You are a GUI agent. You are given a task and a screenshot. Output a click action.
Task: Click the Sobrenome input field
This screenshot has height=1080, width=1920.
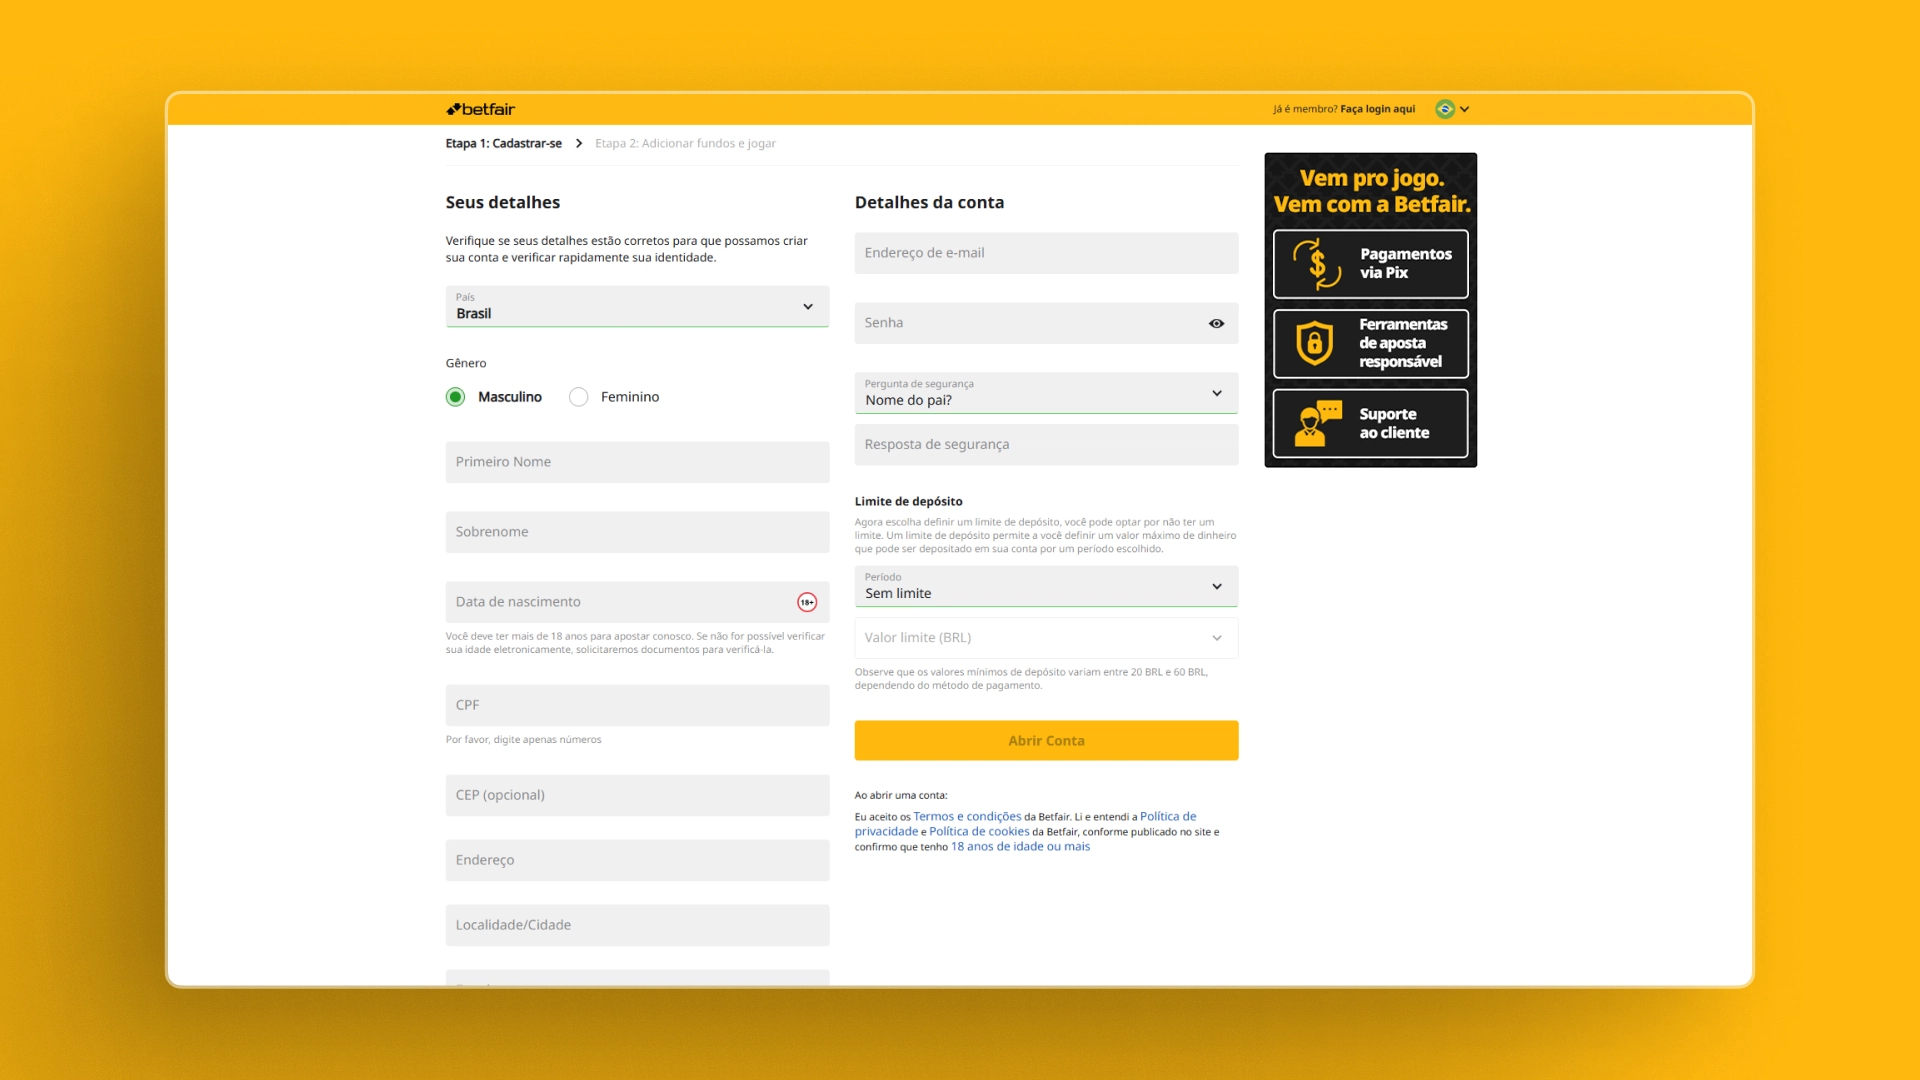(x=637, y=532)
